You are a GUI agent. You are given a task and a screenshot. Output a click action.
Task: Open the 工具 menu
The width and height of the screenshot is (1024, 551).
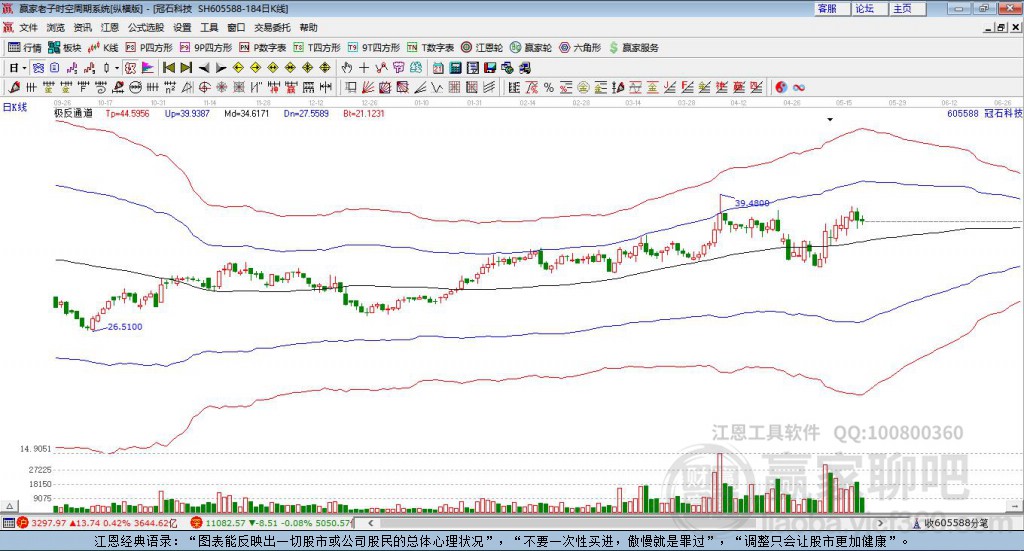pos(209,27)
